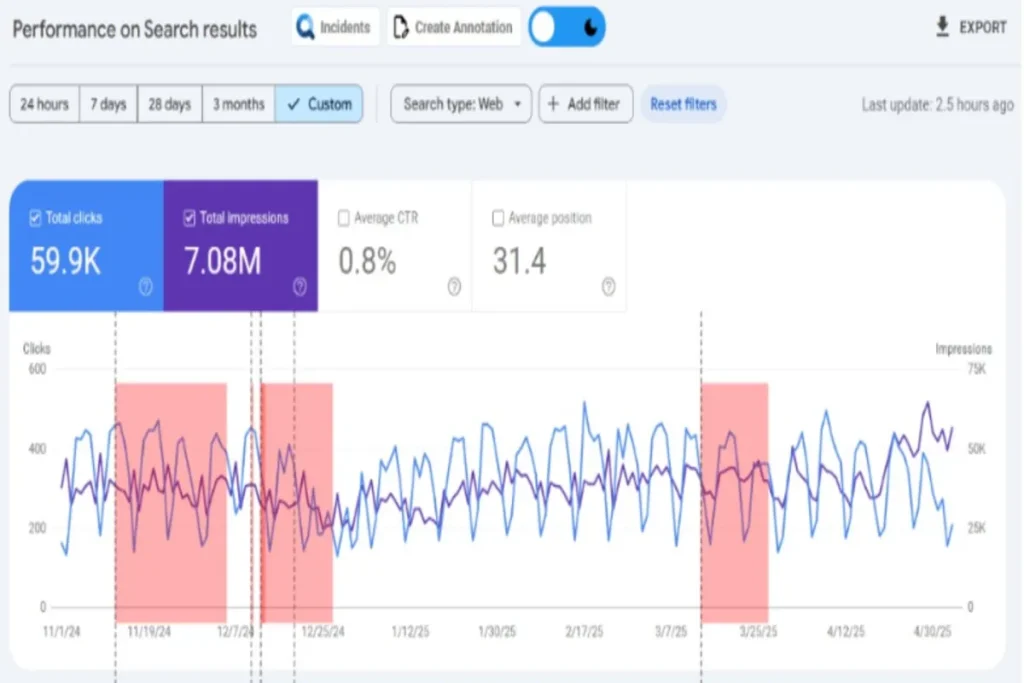Image resolution: width=1024 pixels, height=683 pixels.
Task: Click help icon on Average position card
Action: point(608,287)
